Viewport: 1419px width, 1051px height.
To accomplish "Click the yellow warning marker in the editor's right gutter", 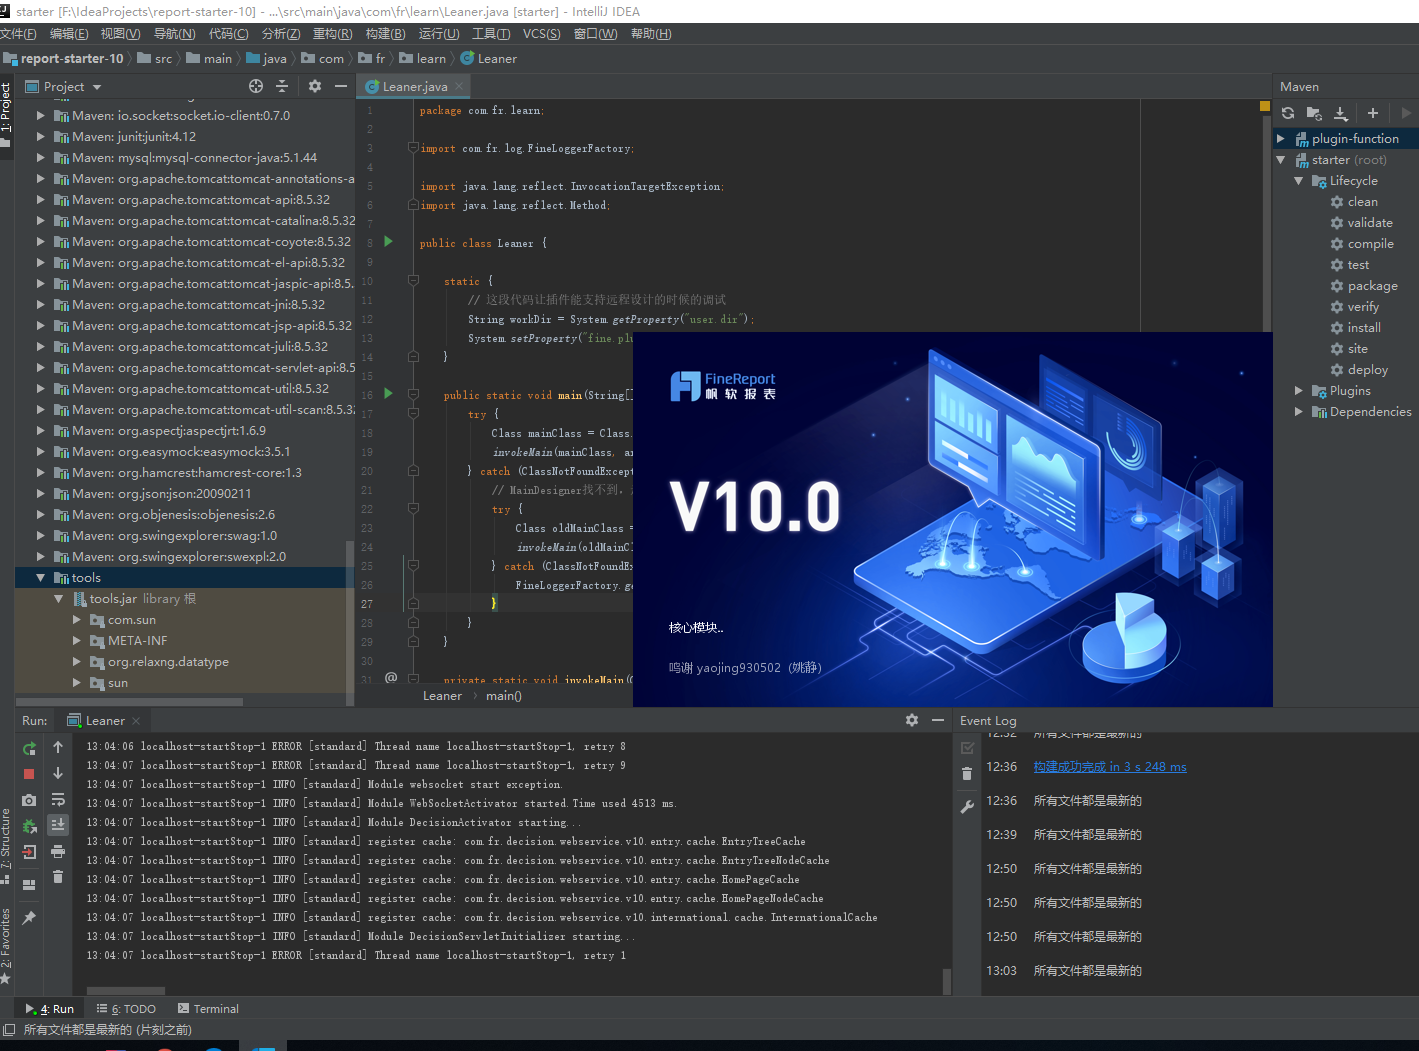I will [x=1265, y=105].
